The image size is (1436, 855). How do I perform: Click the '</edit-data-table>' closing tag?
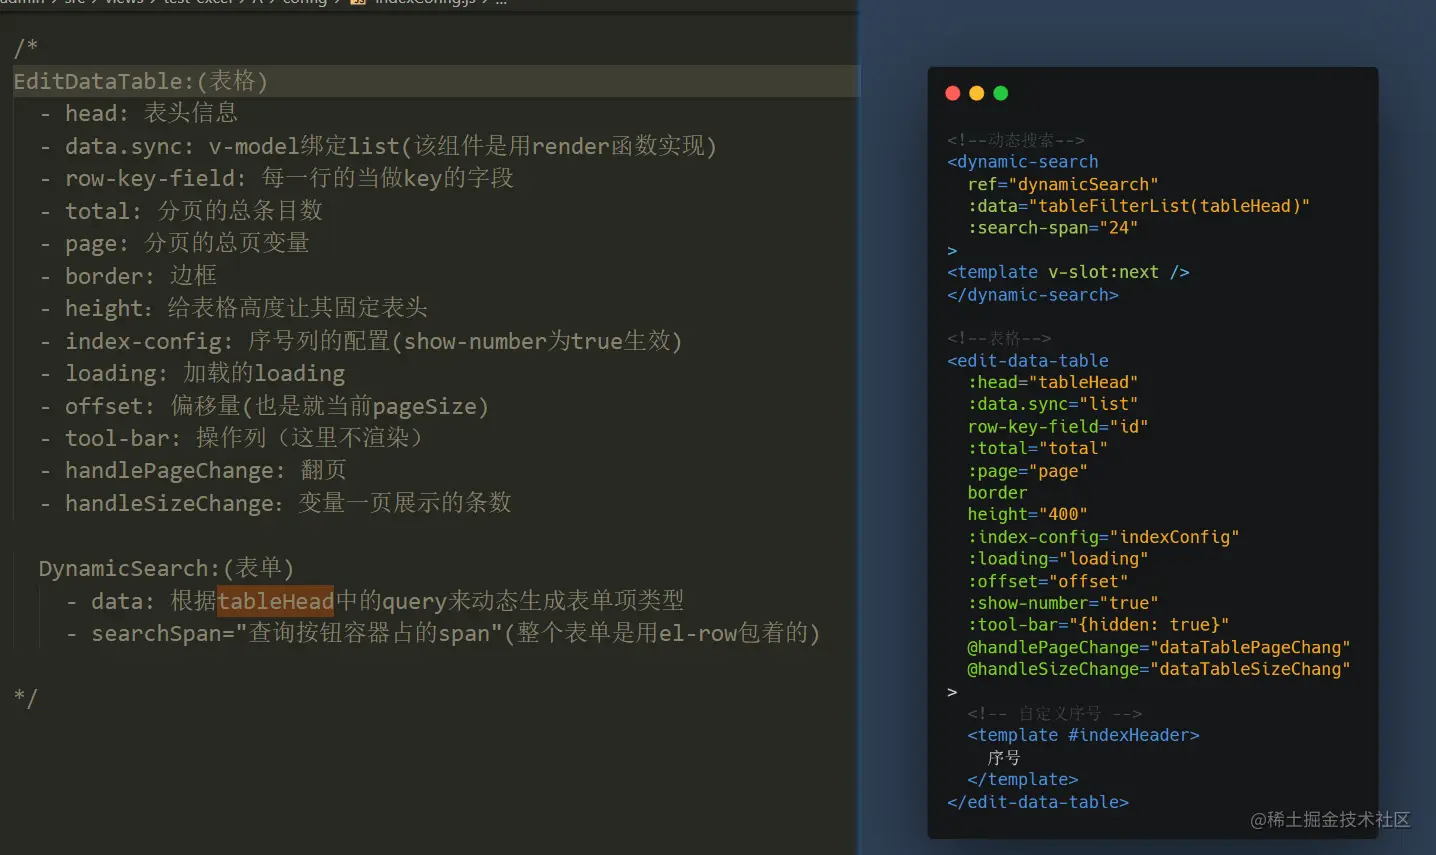(x=1038, y=802)
